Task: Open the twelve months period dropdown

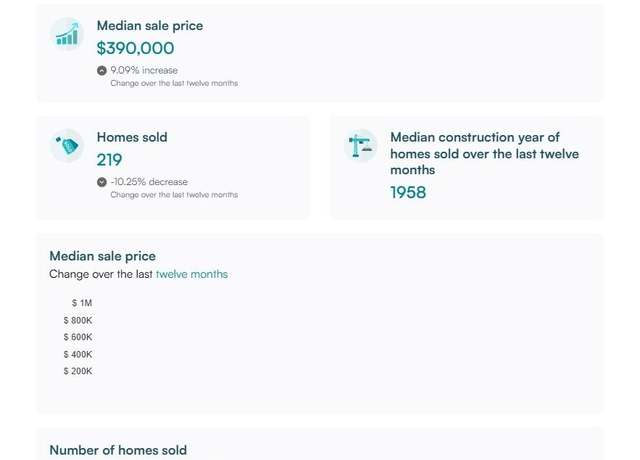Action: point(192,274)
